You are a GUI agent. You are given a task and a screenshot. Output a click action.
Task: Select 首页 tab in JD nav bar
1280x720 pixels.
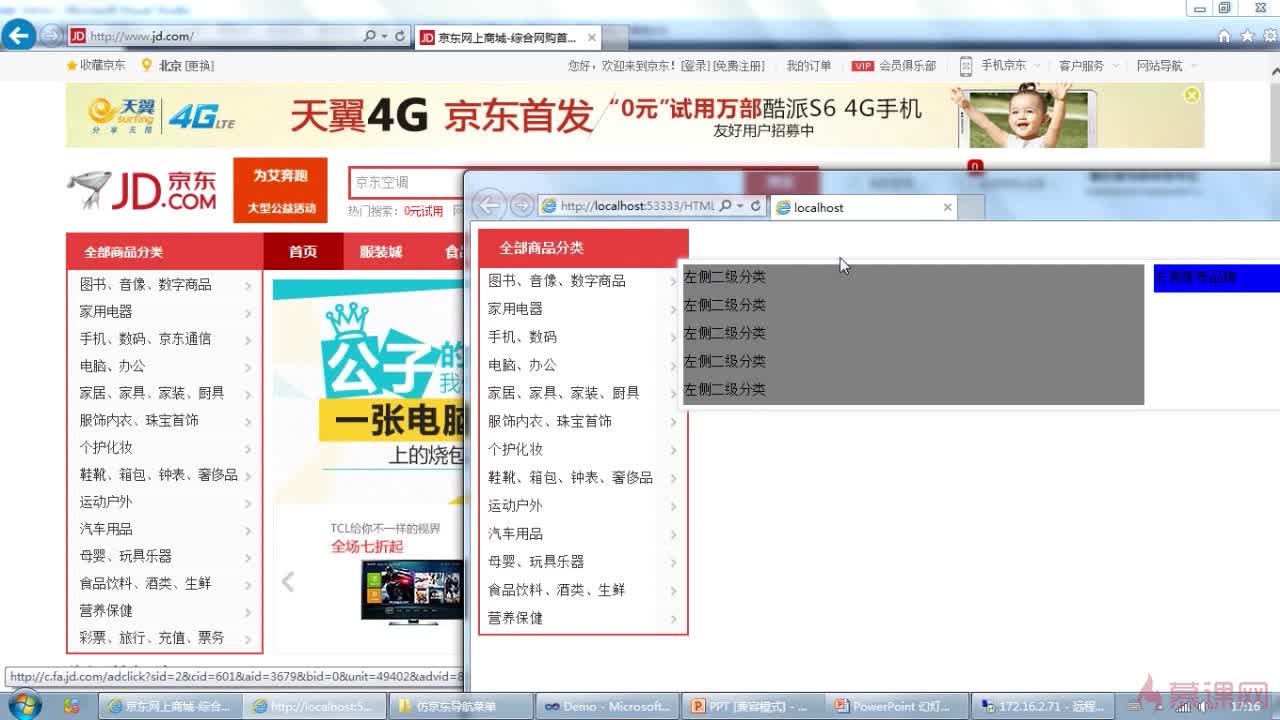303,252
